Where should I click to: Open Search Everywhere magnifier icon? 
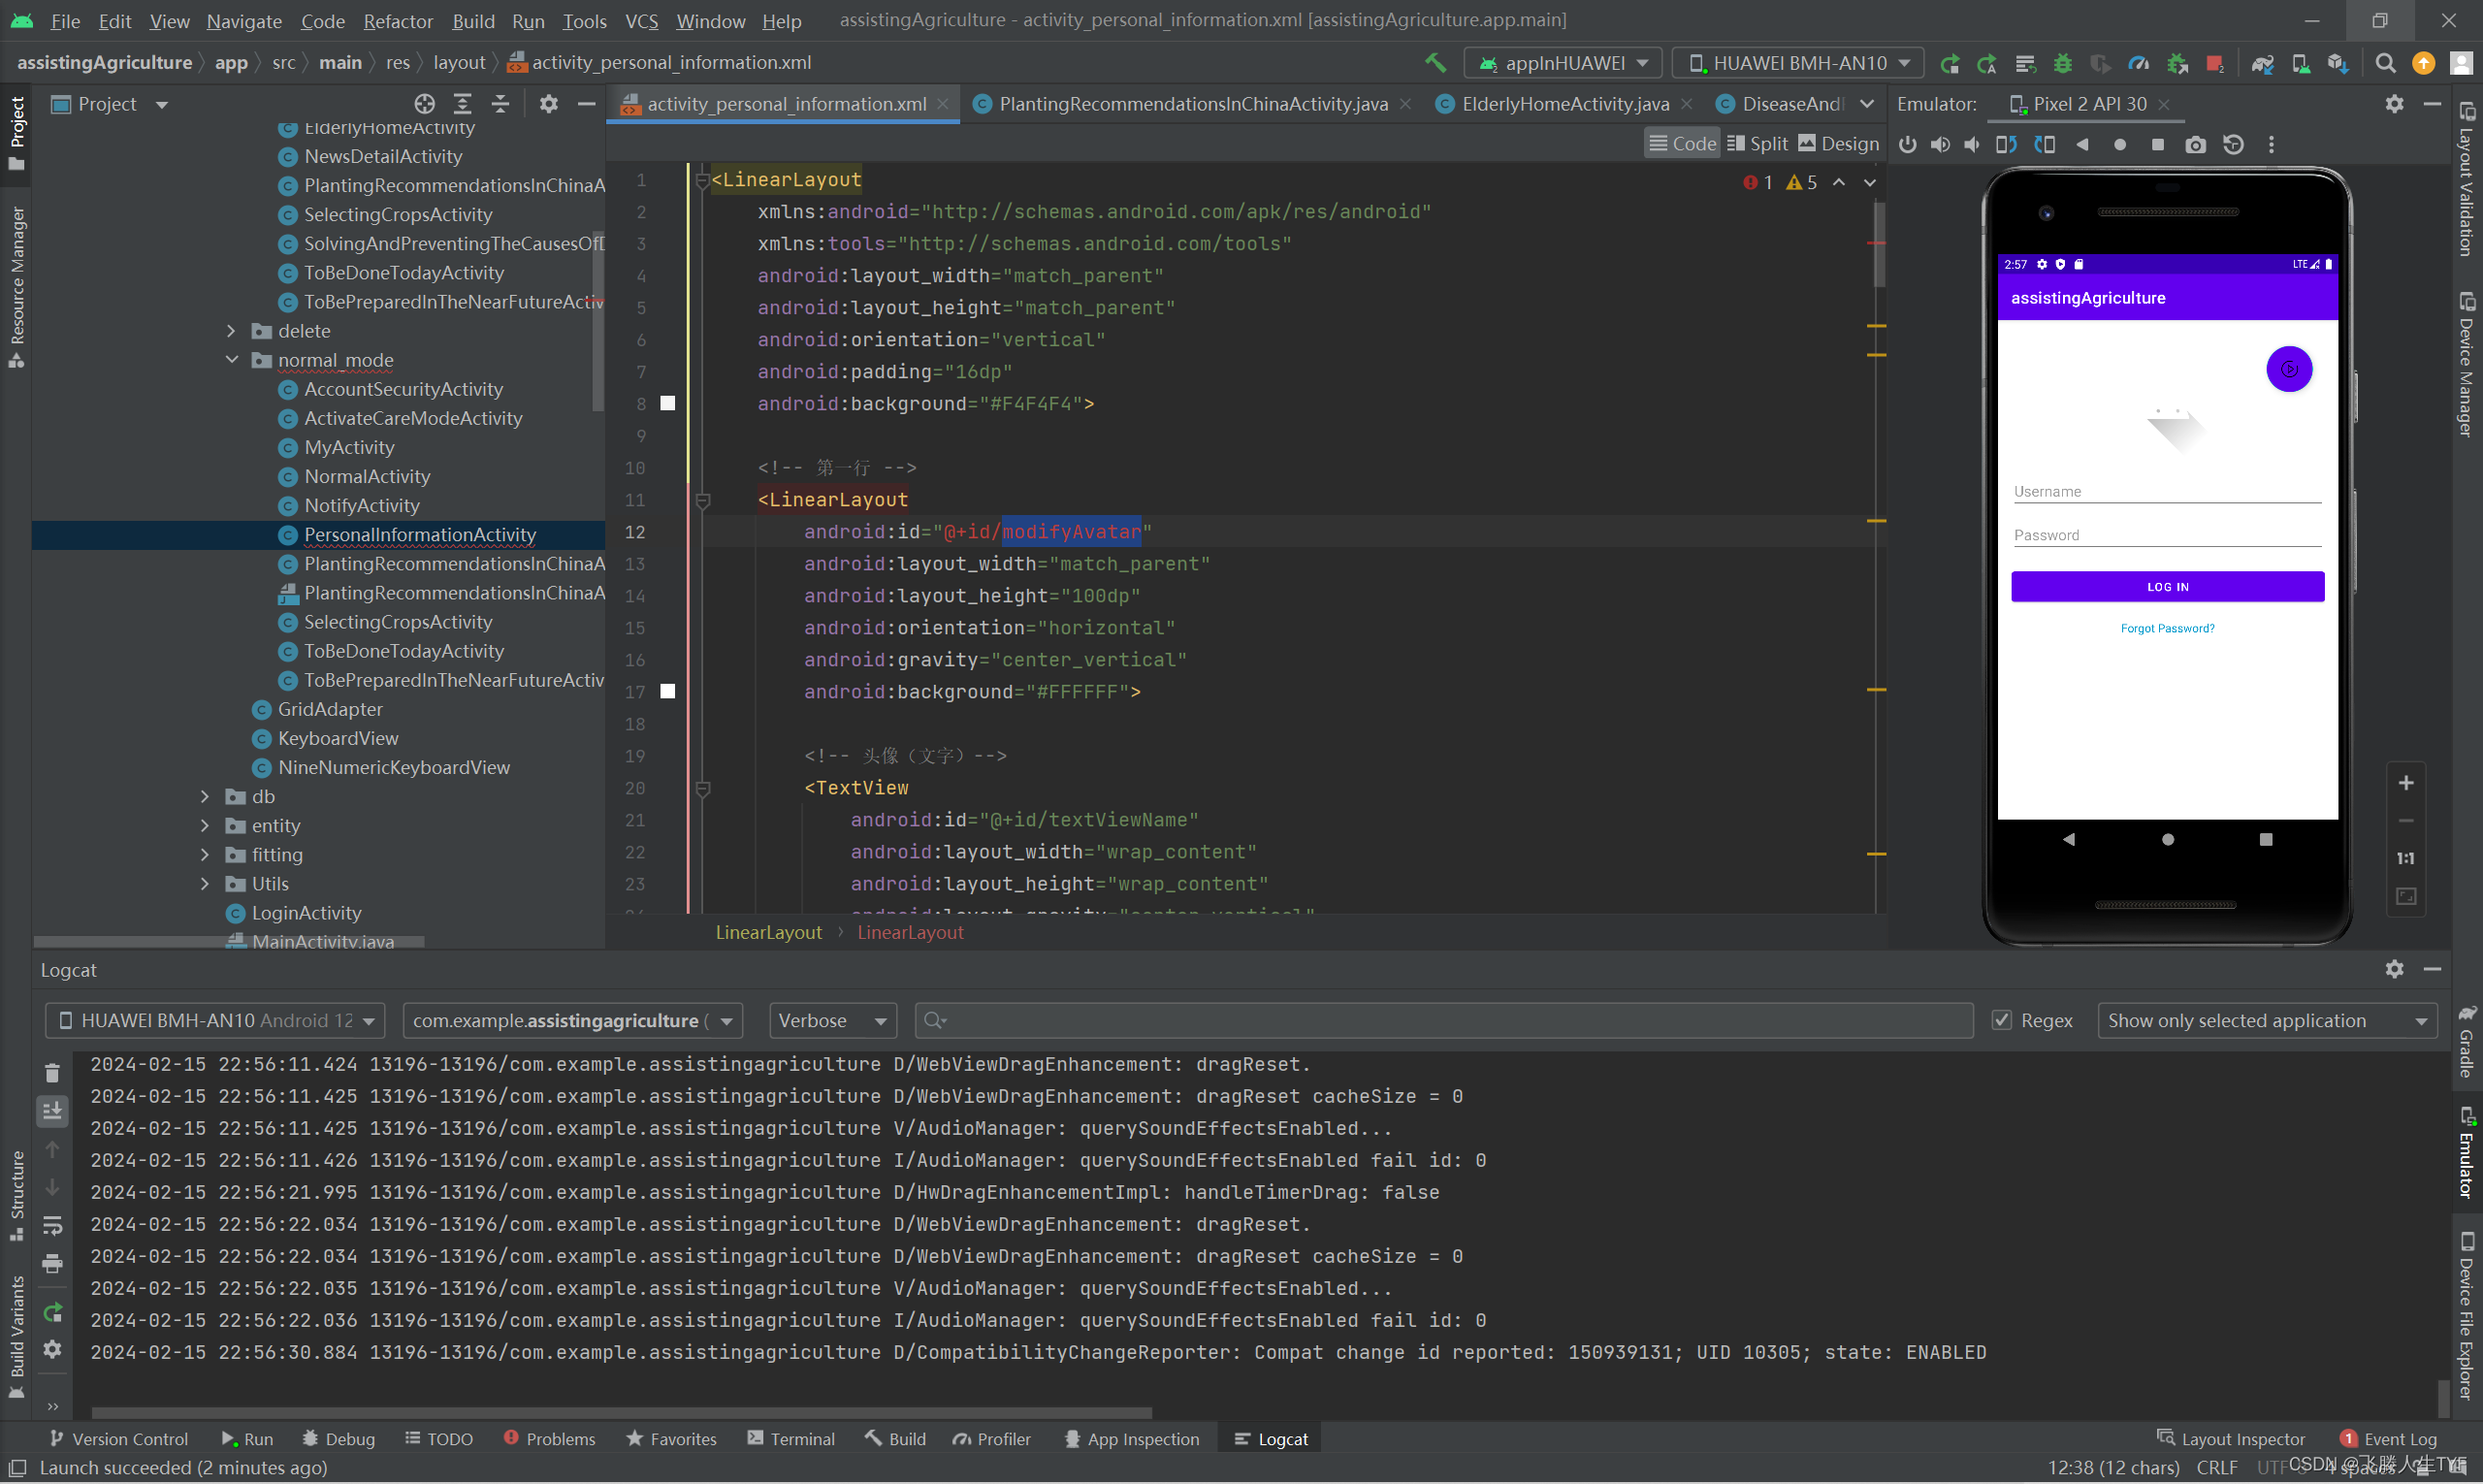(x=2385, y=63)
